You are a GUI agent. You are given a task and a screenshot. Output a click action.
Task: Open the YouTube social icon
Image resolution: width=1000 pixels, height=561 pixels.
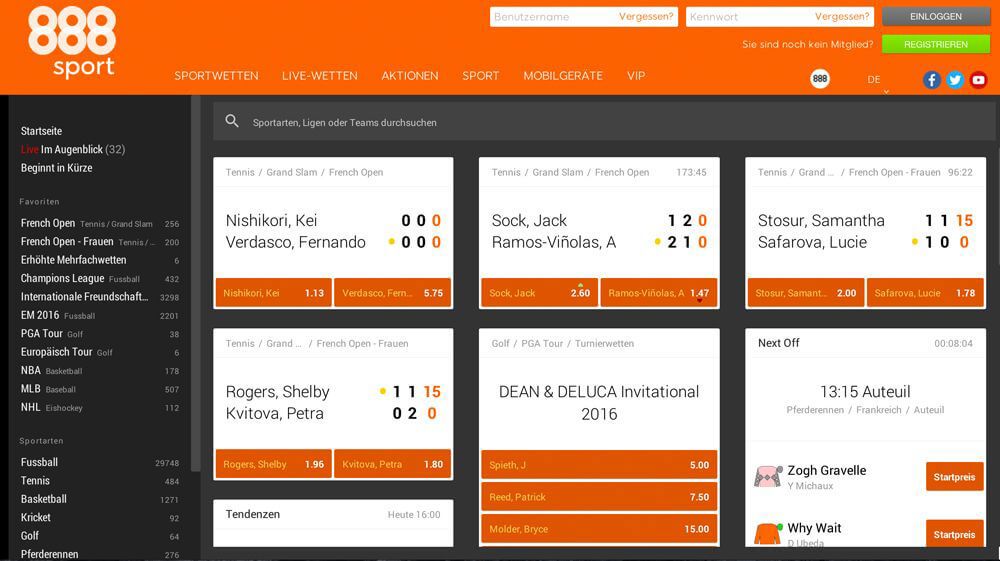click(978, 80)
